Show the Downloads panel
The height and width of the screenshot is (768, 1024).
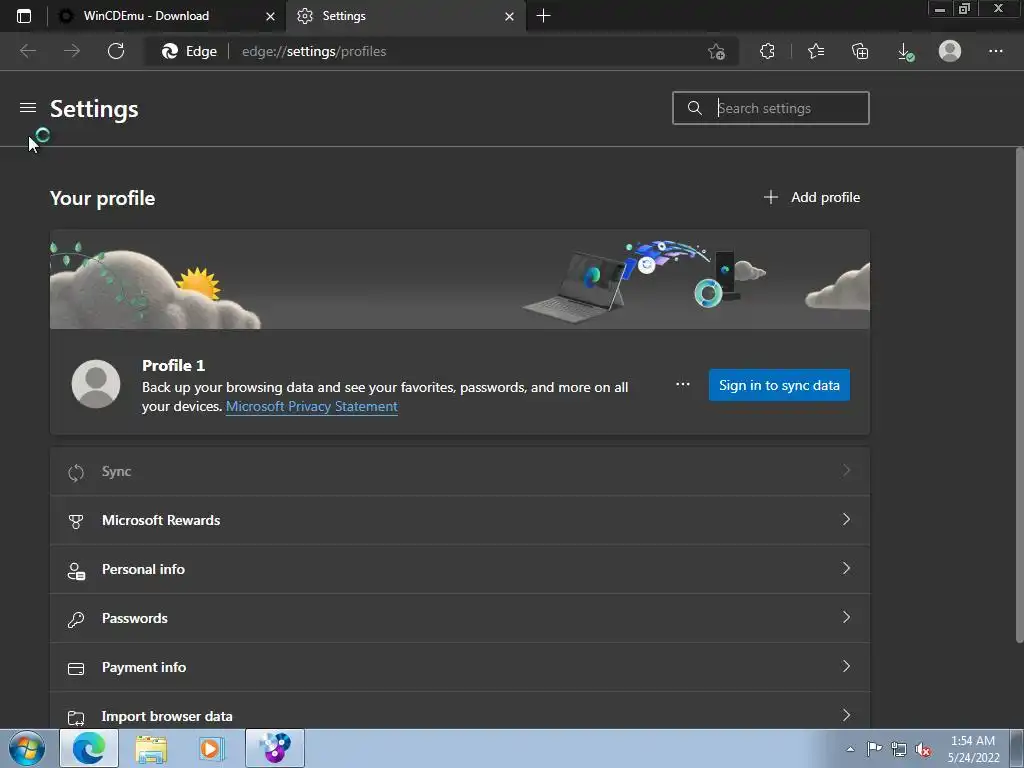click(x=905, y=52)
